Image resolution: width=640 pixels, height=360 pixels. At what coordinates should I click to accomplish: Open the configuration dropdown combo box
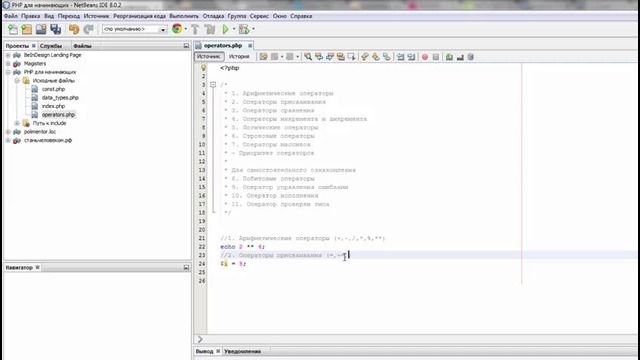[x=135, y=29]
